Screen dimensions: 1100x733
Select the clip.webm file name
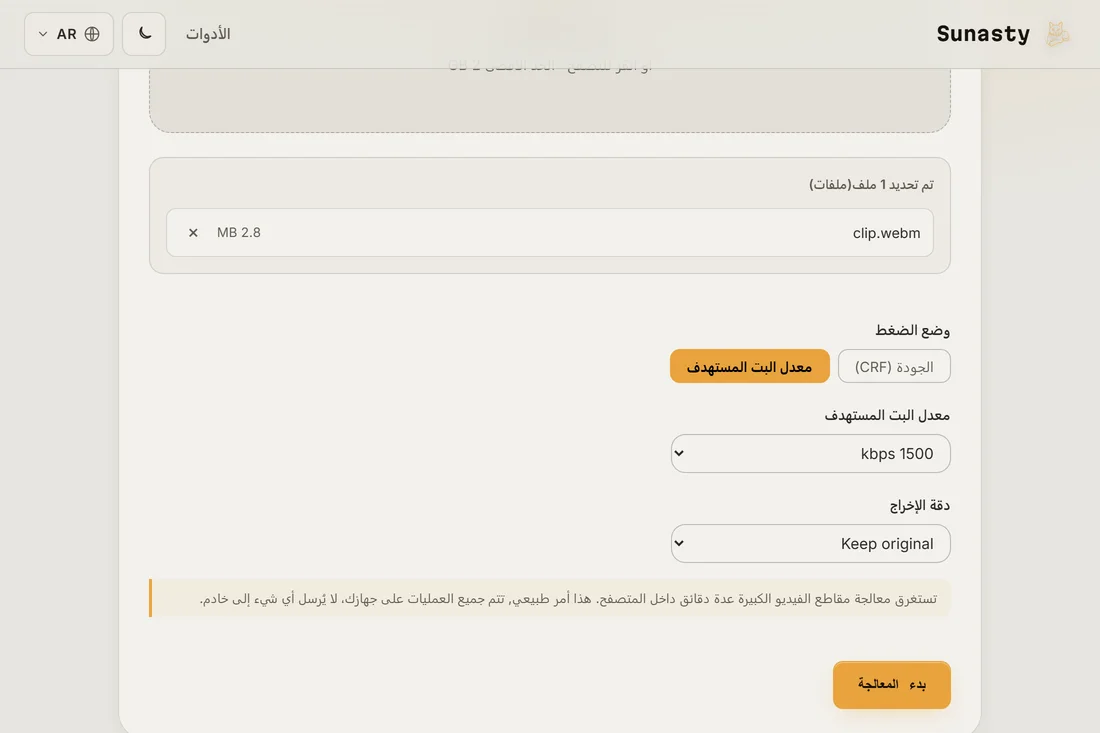coord(886,233)
